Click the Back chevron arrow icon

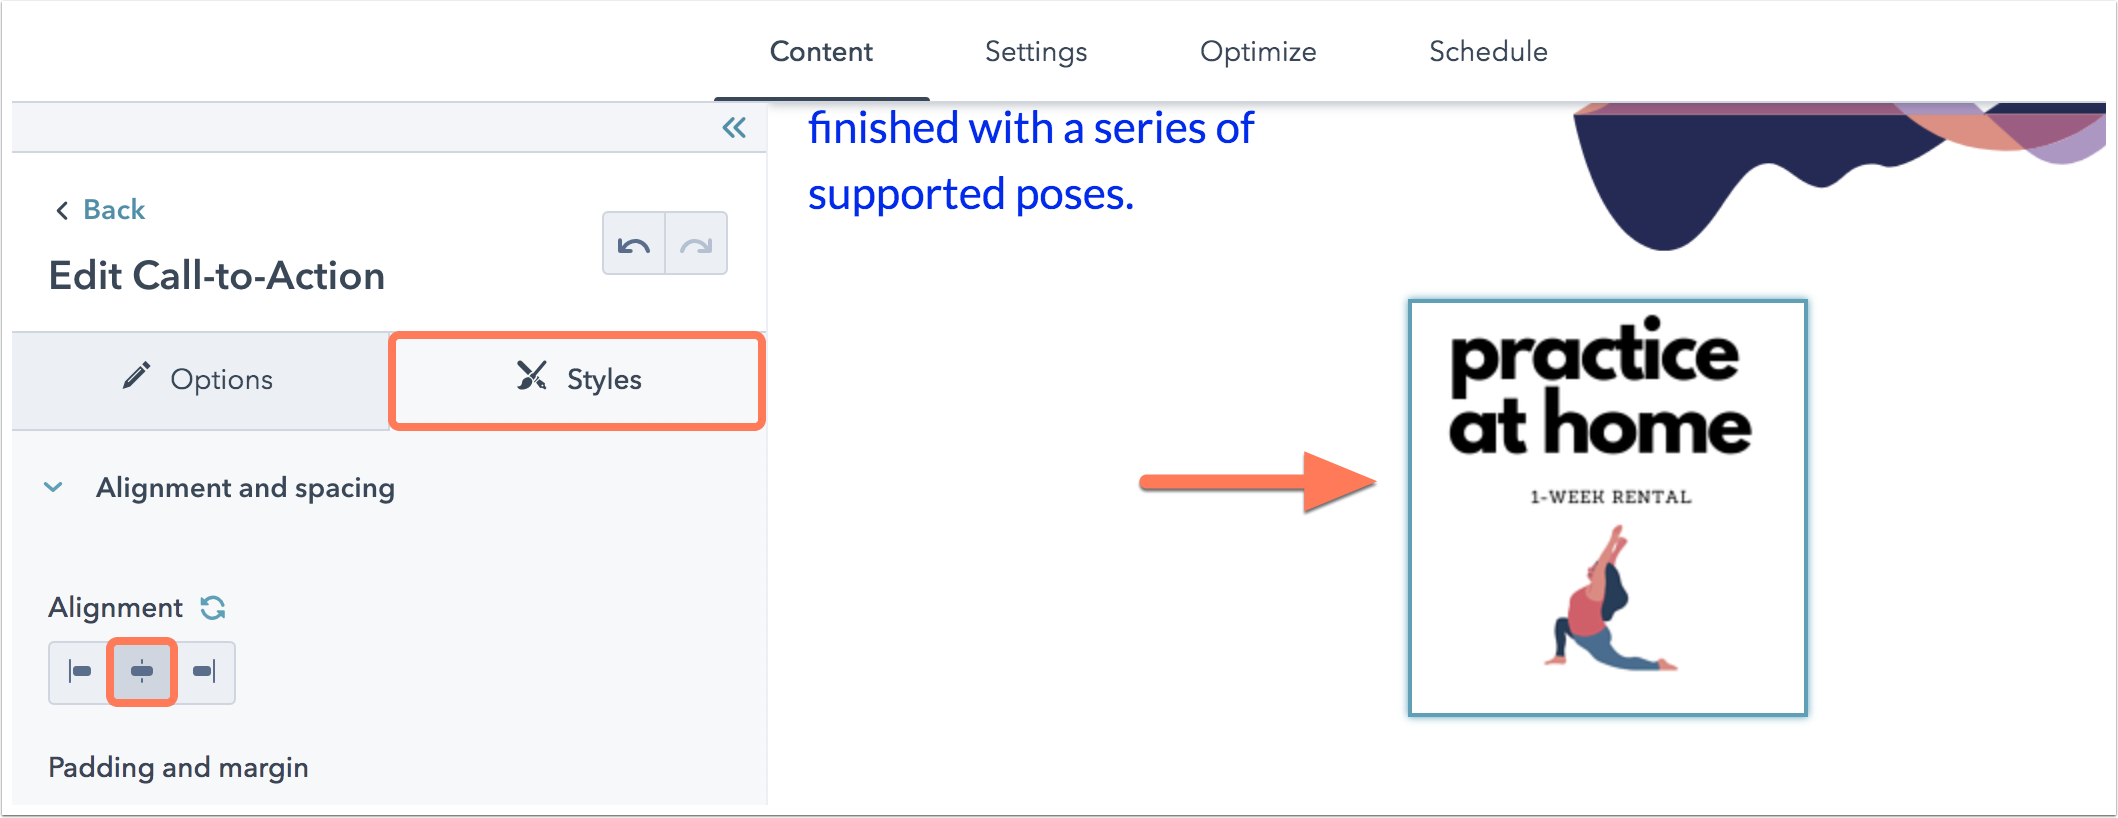(x=62, y=210)
